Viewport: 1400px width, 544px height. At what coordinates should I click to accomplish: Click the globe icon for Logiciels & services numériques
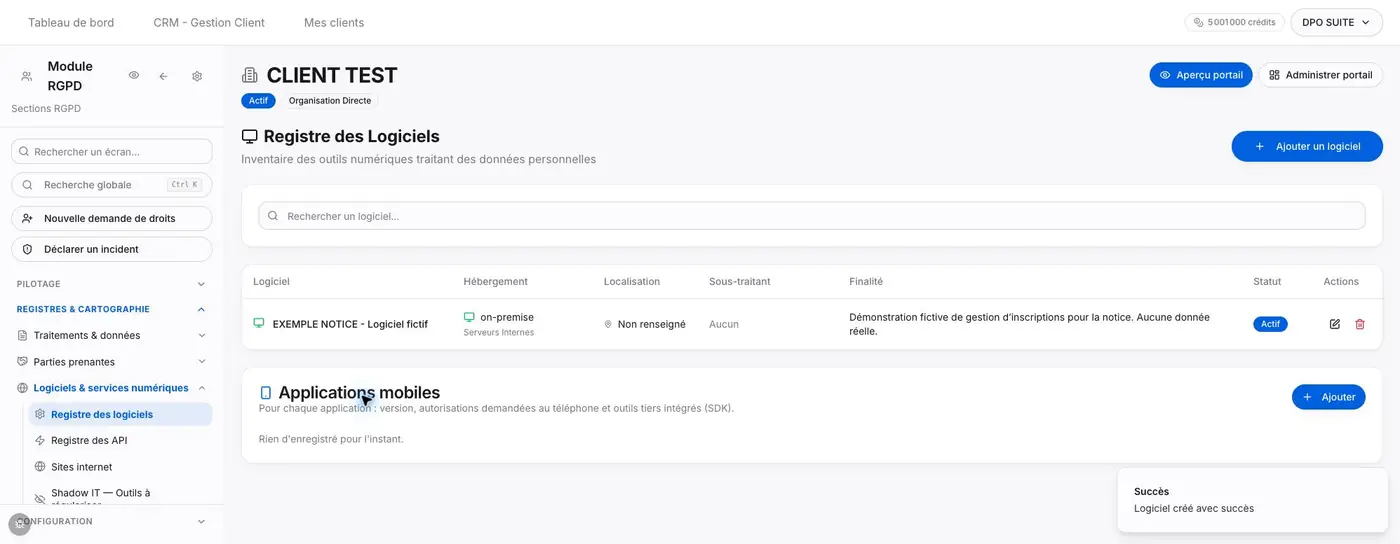coord(23,388)
